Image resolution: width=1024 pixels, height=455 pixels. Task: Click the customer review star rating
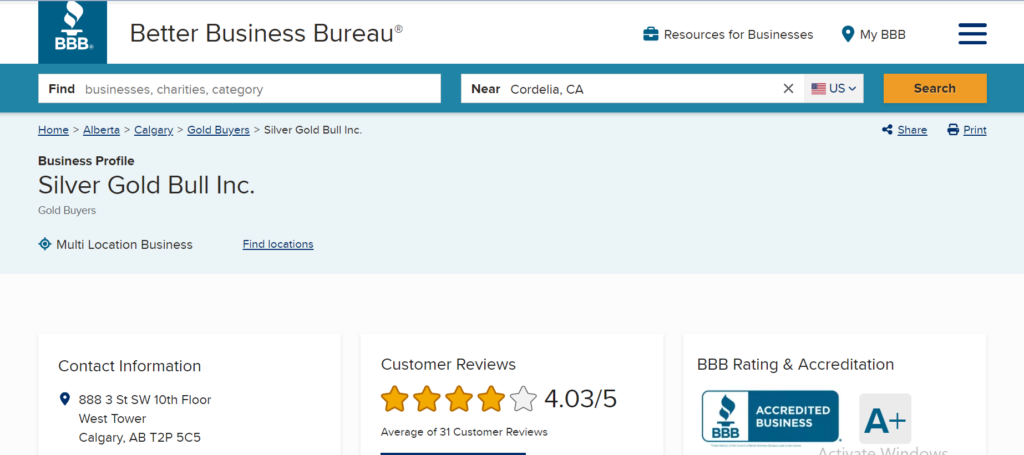458,398
